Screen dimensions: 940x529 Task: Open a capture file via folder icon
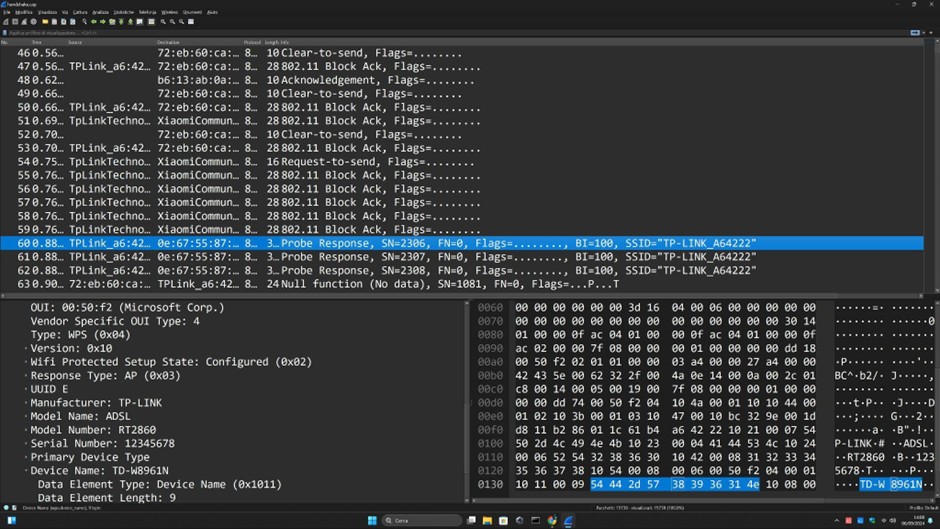(x=43, y=21)
